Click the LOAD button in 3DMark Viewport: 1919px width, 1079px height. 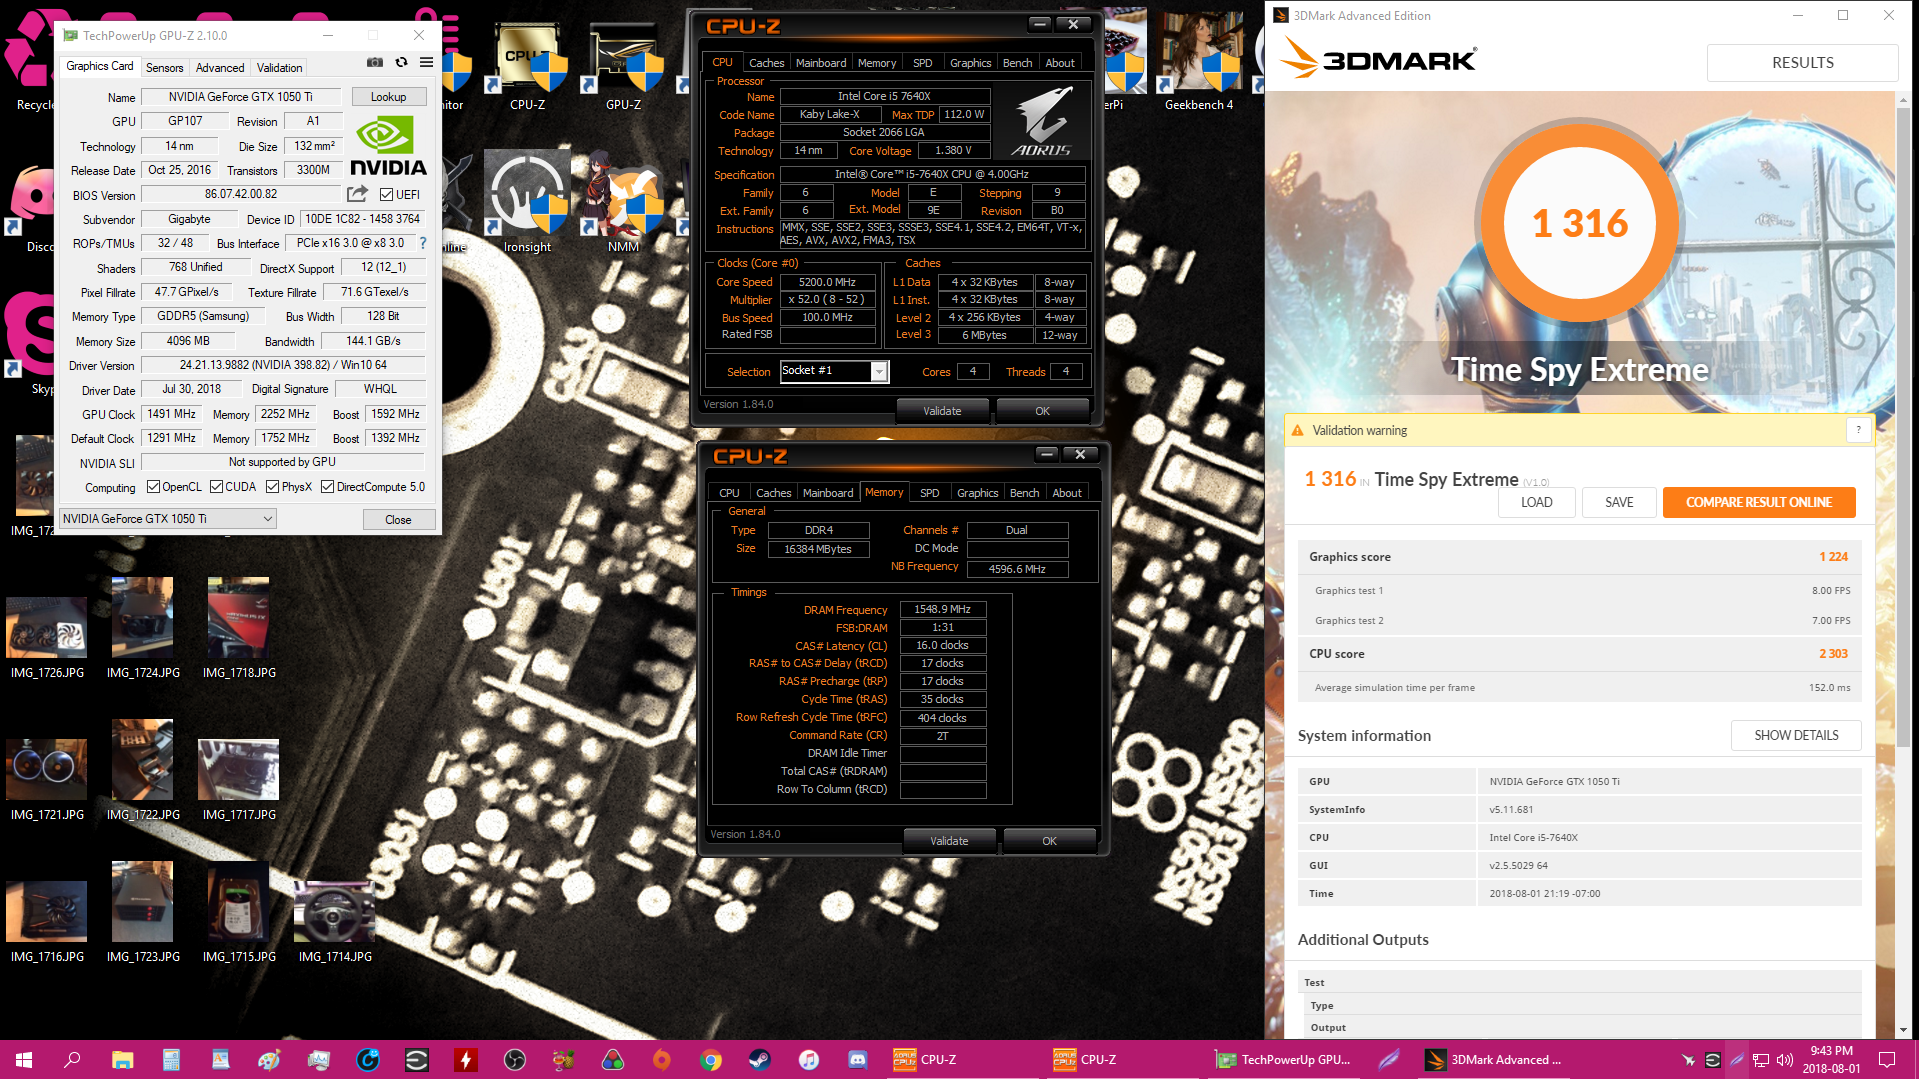1537,502
